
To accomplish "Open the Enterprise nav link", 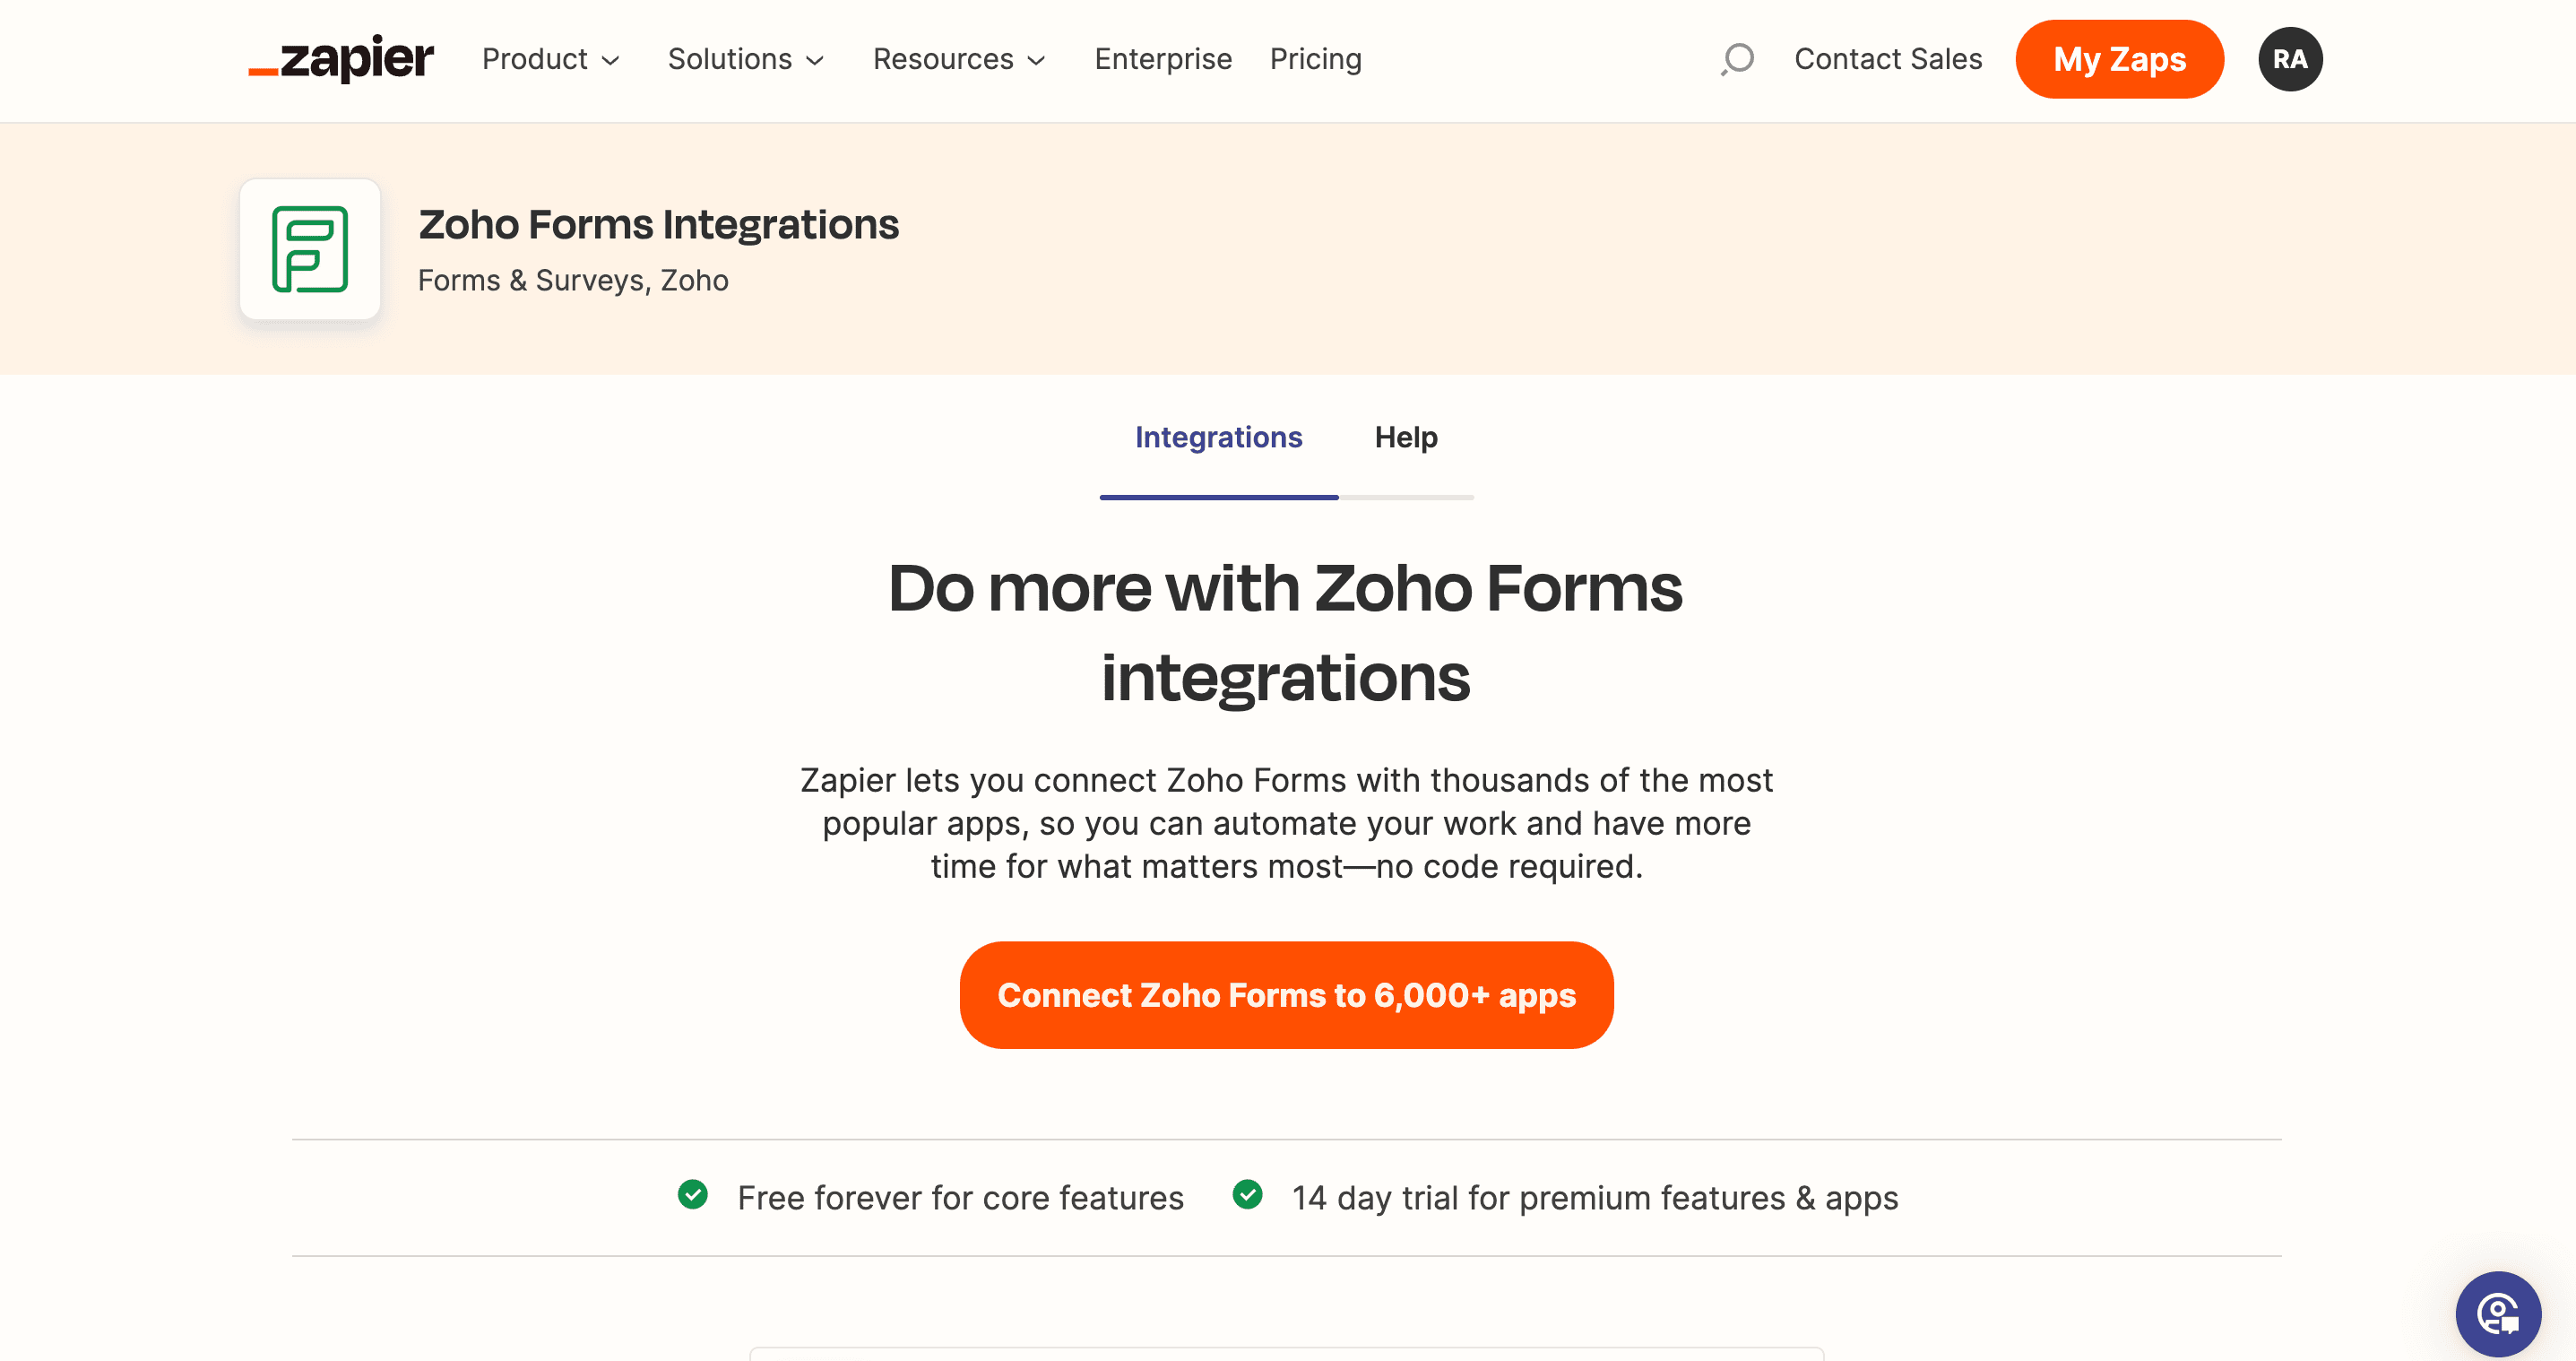I will [x=1163, y=59].
